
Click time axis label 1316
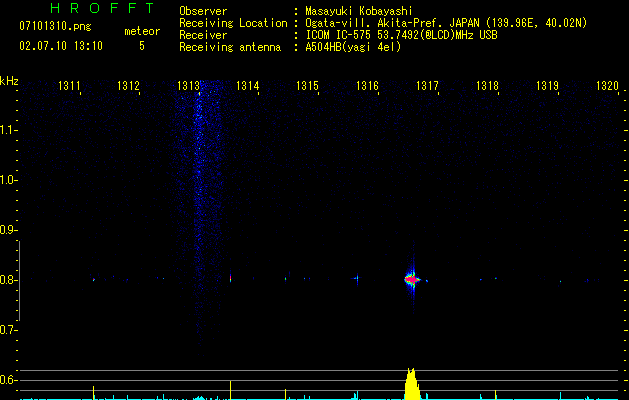click(367, 86)
